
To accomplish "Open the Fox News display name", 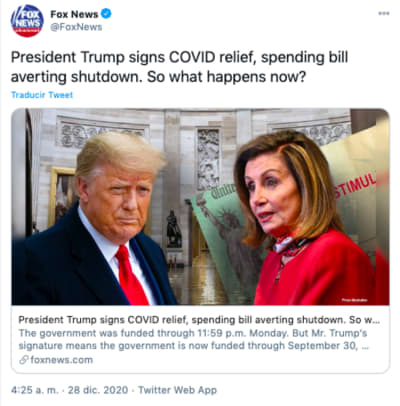I will (74, 14).
